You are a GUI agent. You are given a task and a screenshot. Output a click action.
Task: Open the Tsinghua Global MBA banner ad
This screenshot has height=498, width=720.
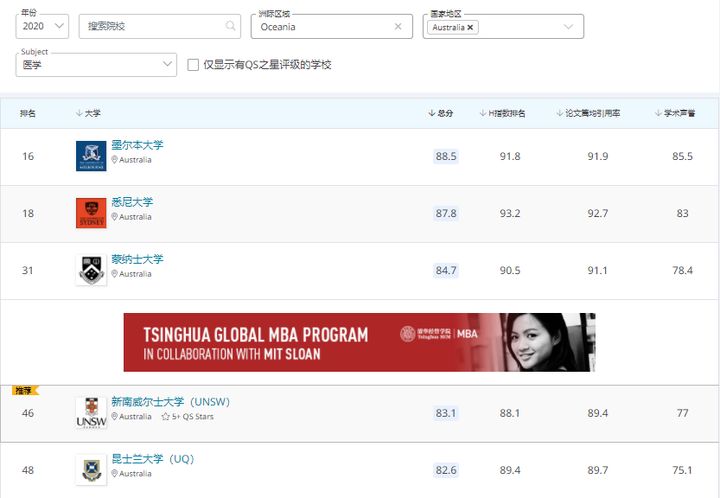point(360,342)
